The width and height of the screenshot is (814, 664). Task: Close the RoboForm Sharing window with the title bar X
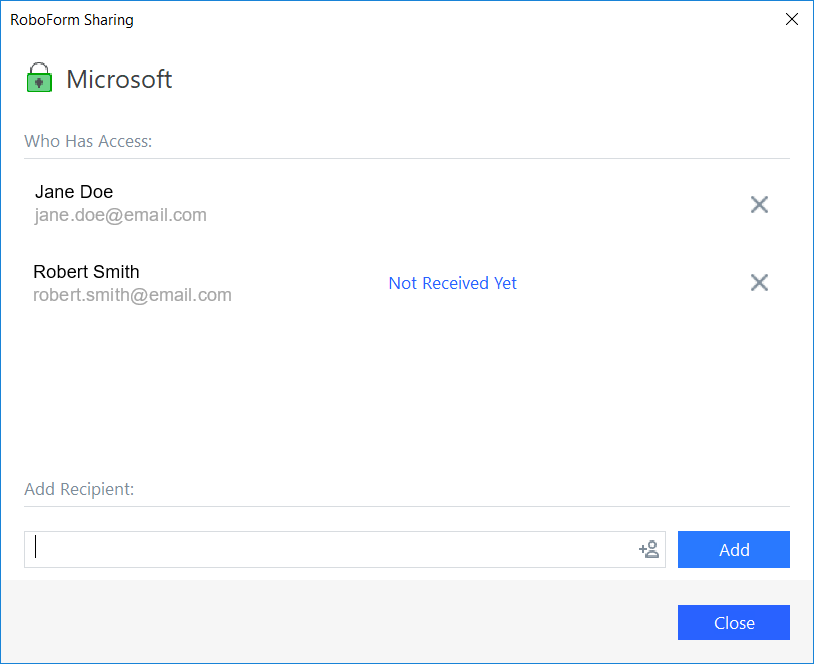tap(792, 19)
